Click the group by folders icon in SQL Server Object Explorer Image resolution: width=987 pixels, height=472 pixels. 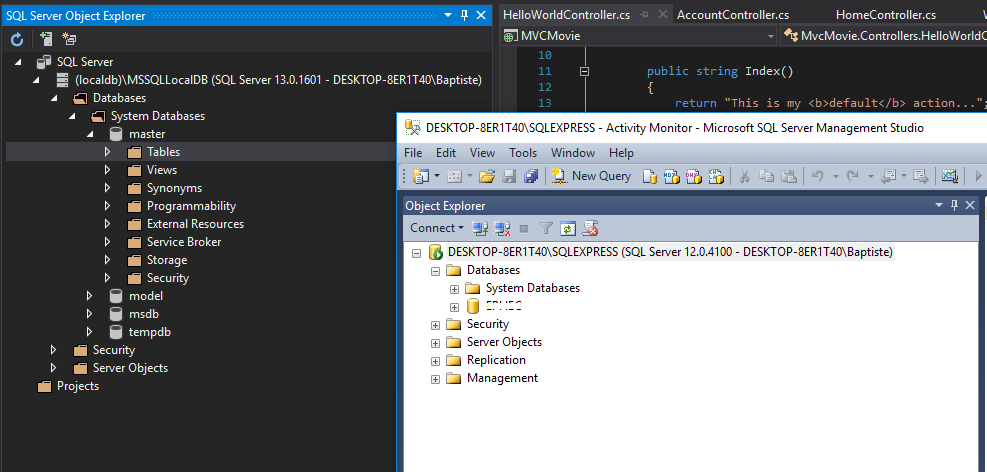pos(69,39)
